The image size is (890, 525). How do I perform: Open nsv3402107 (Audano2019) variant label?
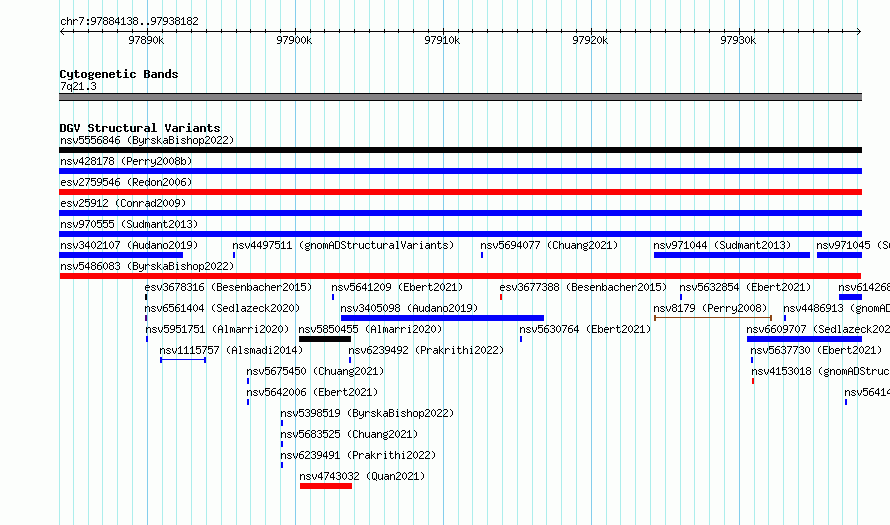129,245
